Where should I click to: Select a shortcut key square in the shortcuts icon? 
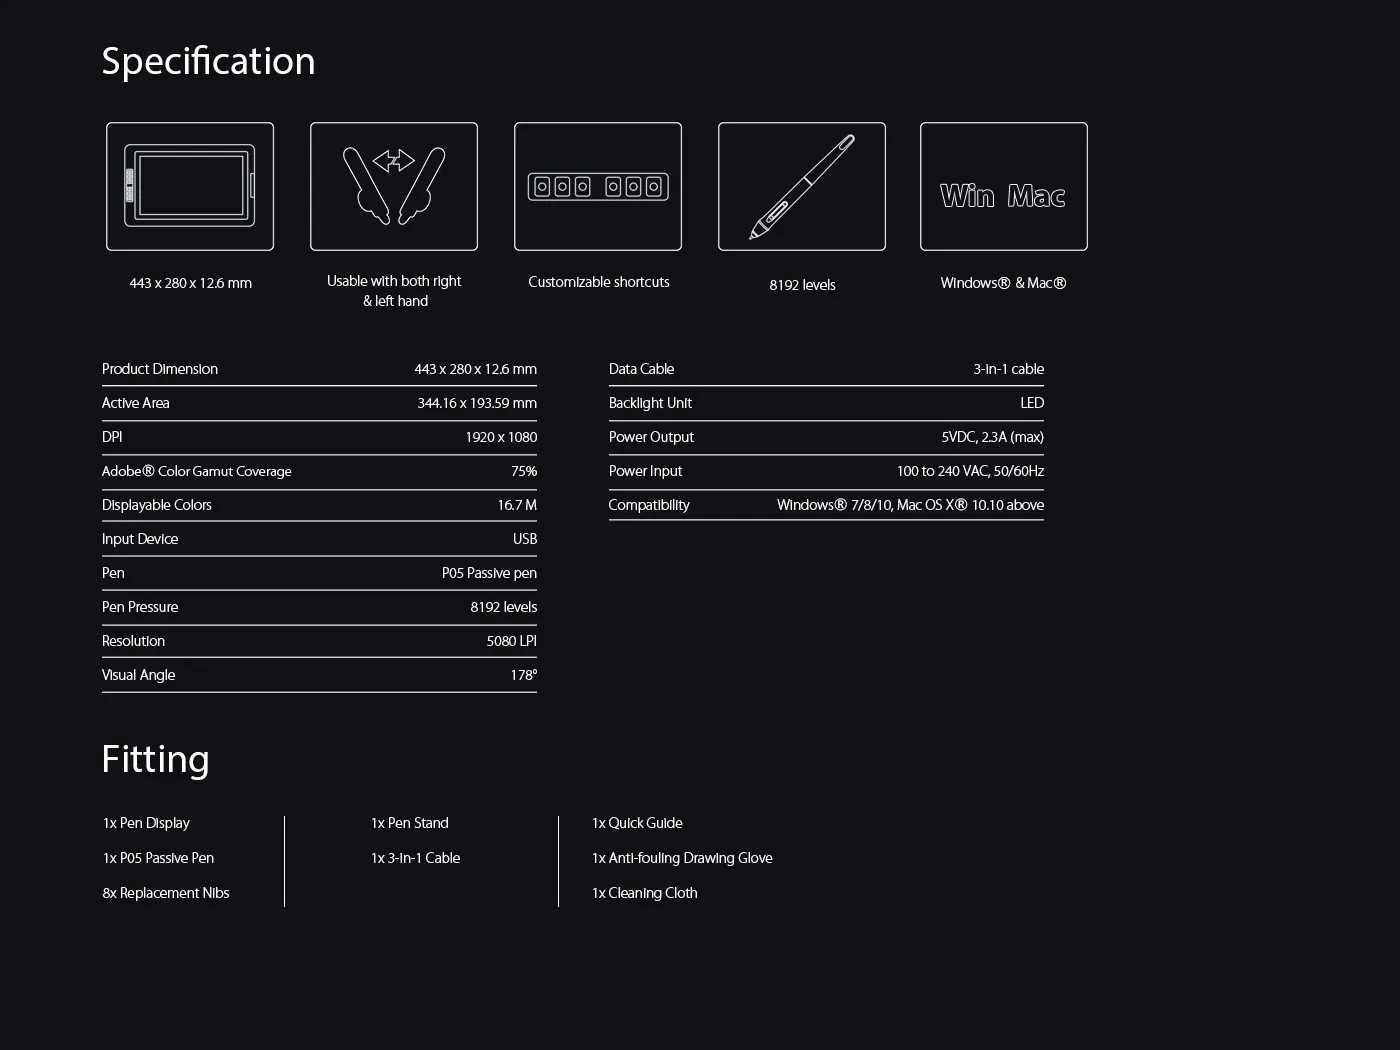541,186
